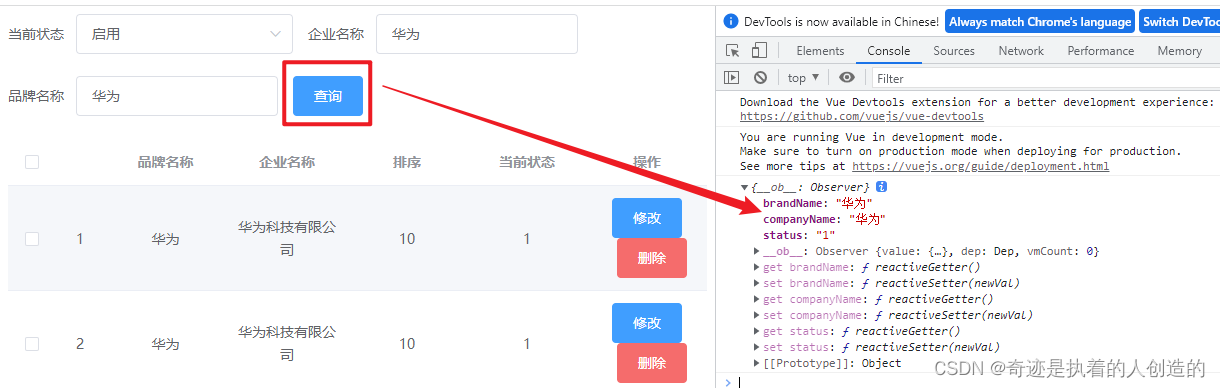Click the 排序 column header
This screenshot has width=1220, height=388.
tap(407, 162)
